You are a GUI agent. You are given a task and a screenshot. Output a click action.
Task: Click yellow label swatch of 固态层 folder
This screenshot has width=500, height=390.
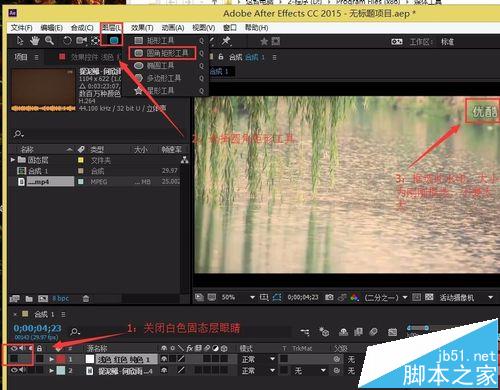80,160
